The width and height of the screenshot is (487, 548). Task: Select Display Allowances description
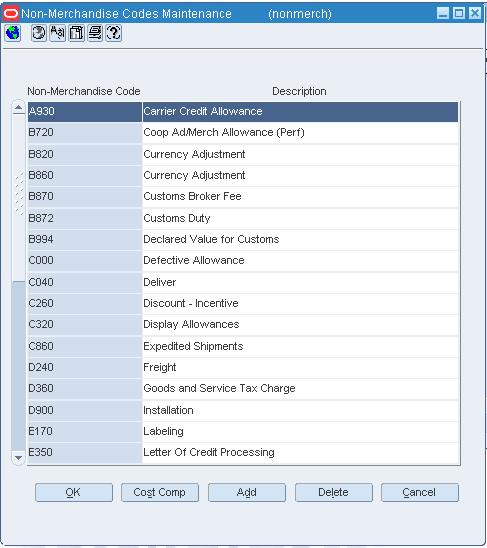click(x=300, y=325)
